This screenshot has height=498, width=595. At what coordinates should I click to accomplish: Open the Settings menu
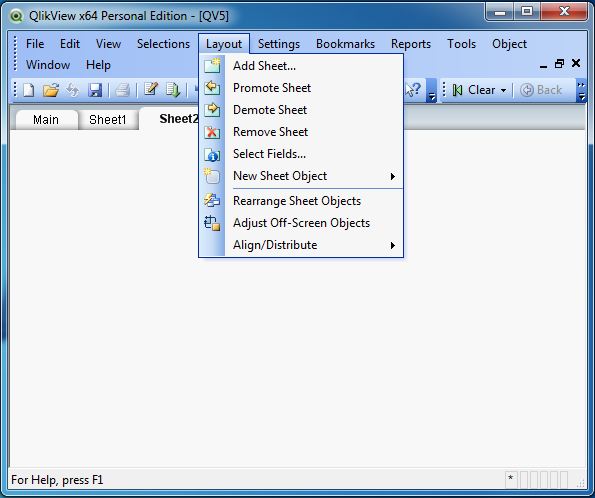[279, 44]
